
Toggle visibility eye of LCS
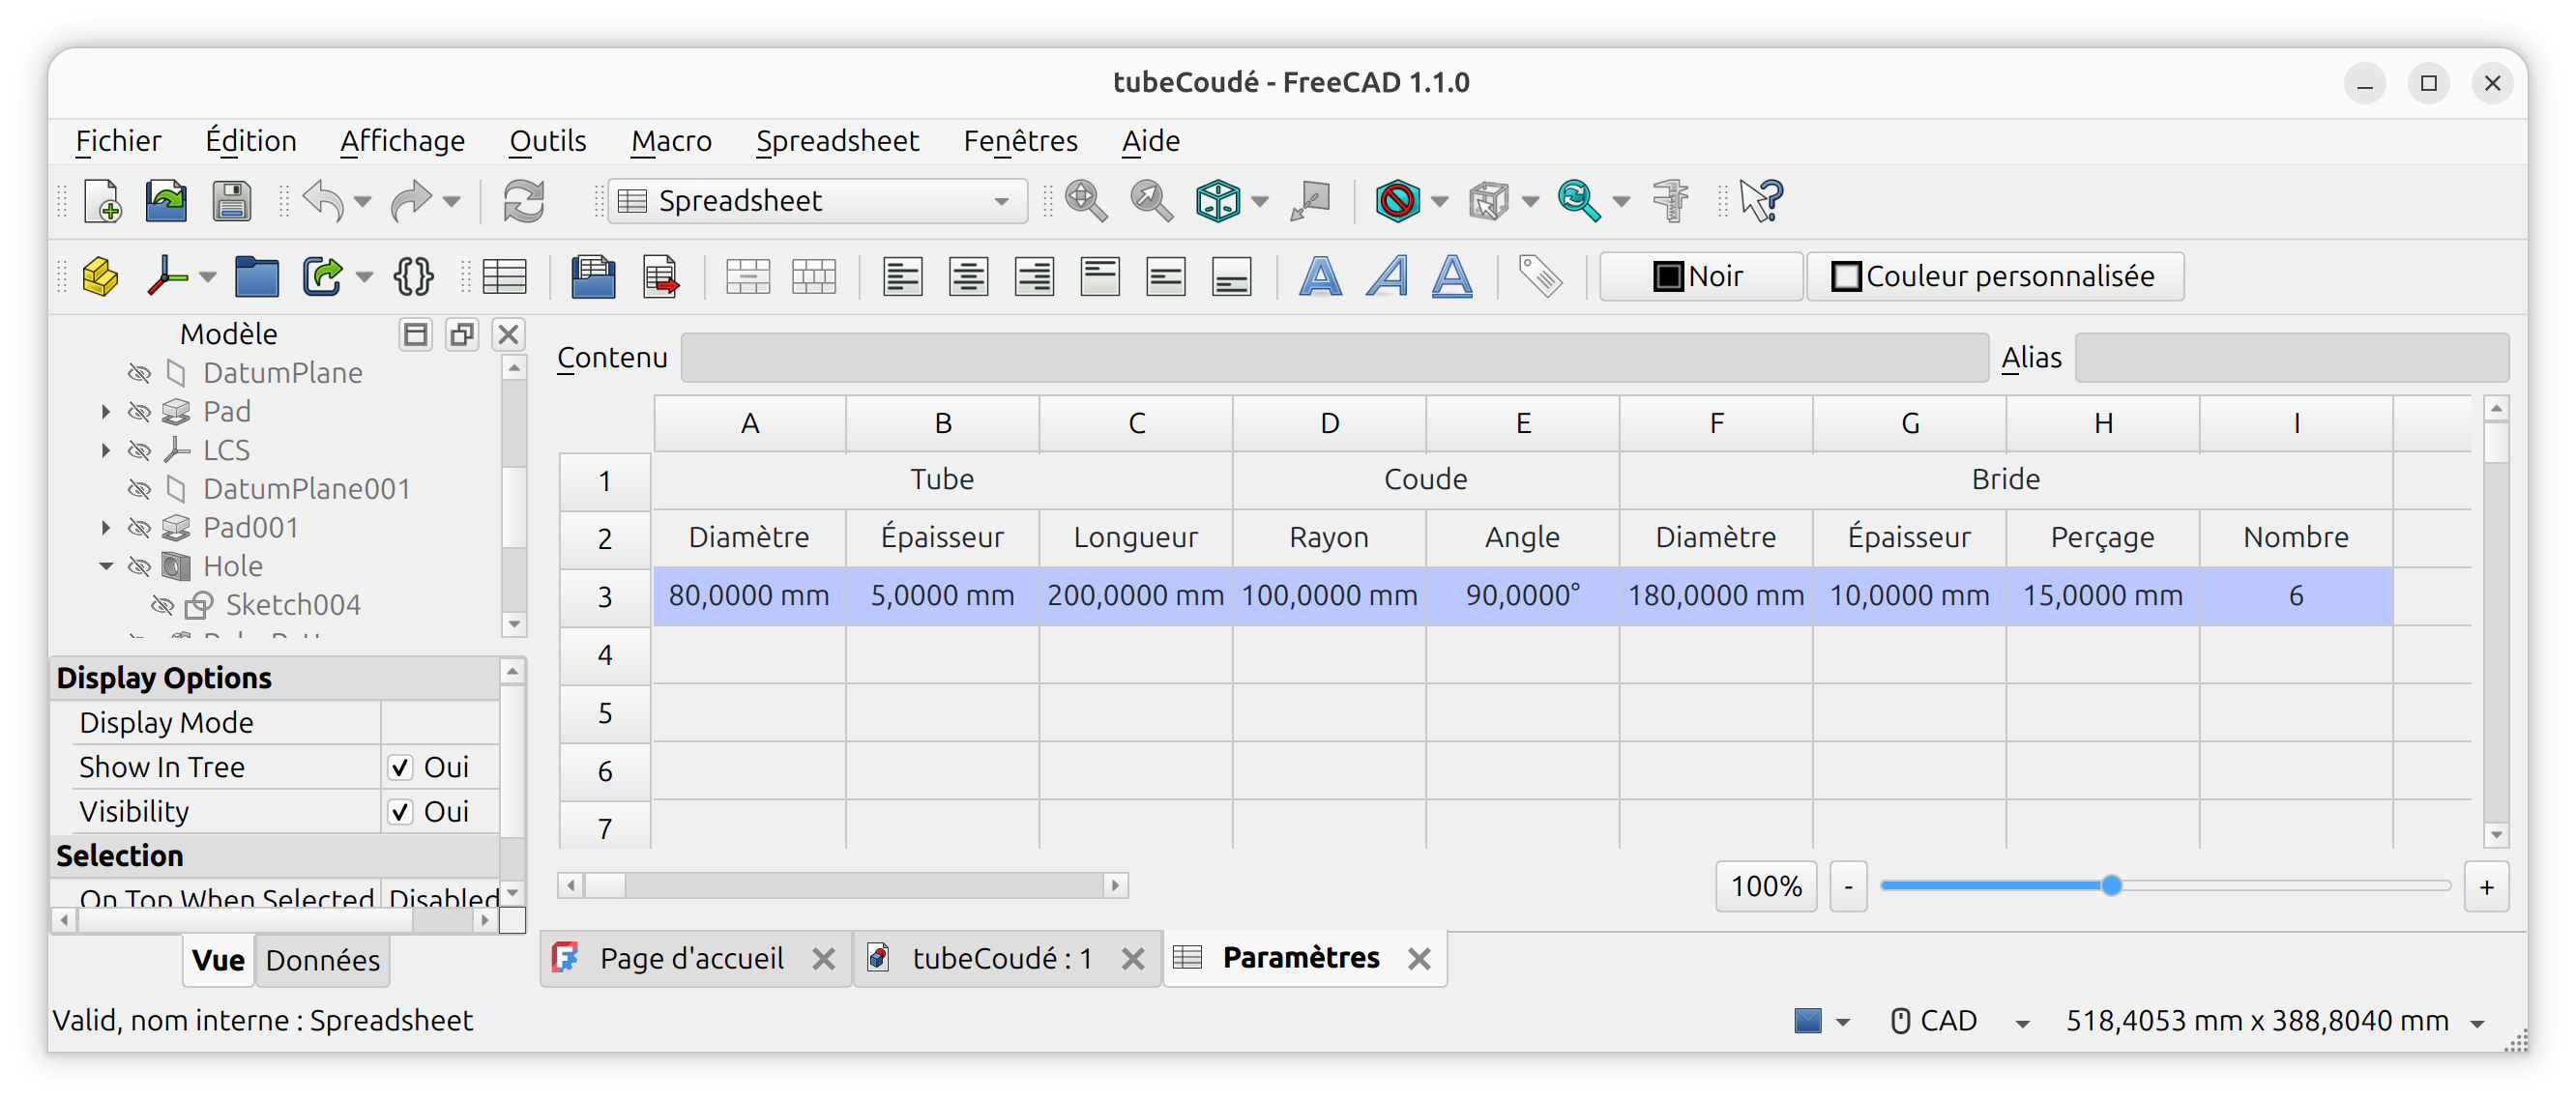(140, 451)
